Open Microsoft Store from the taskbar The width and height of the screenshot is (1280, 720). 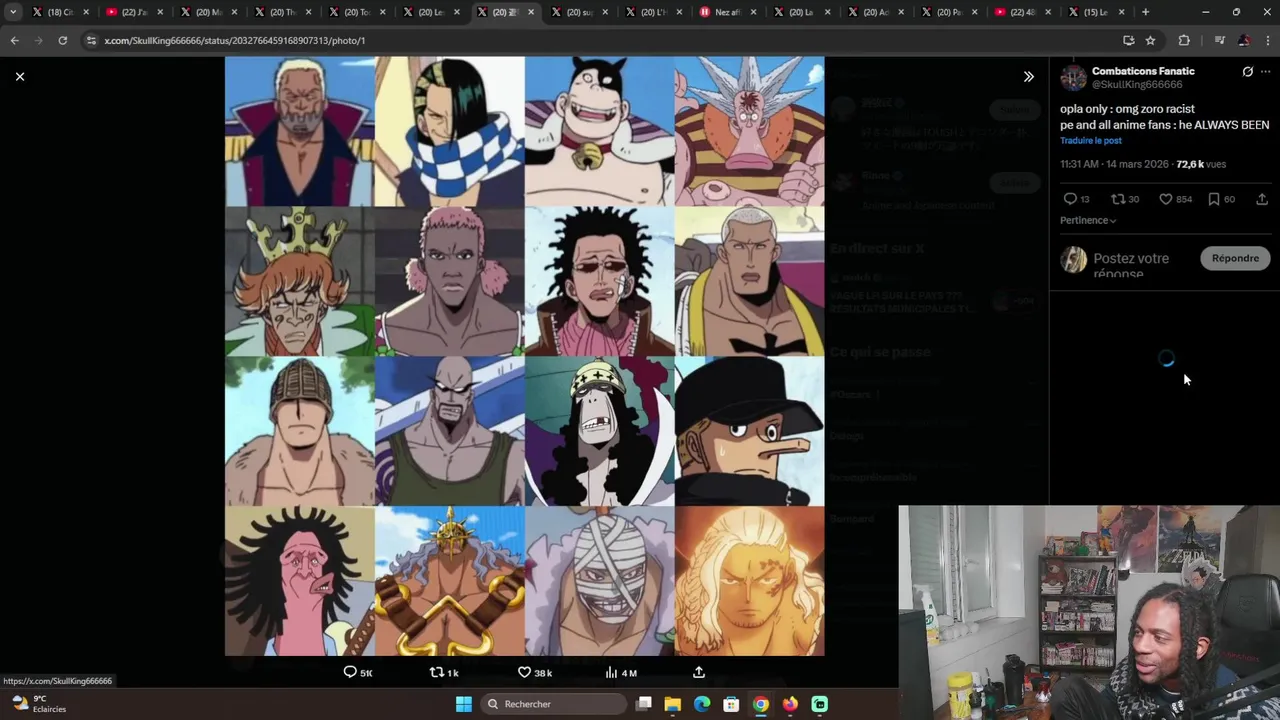tap(731, 704)
